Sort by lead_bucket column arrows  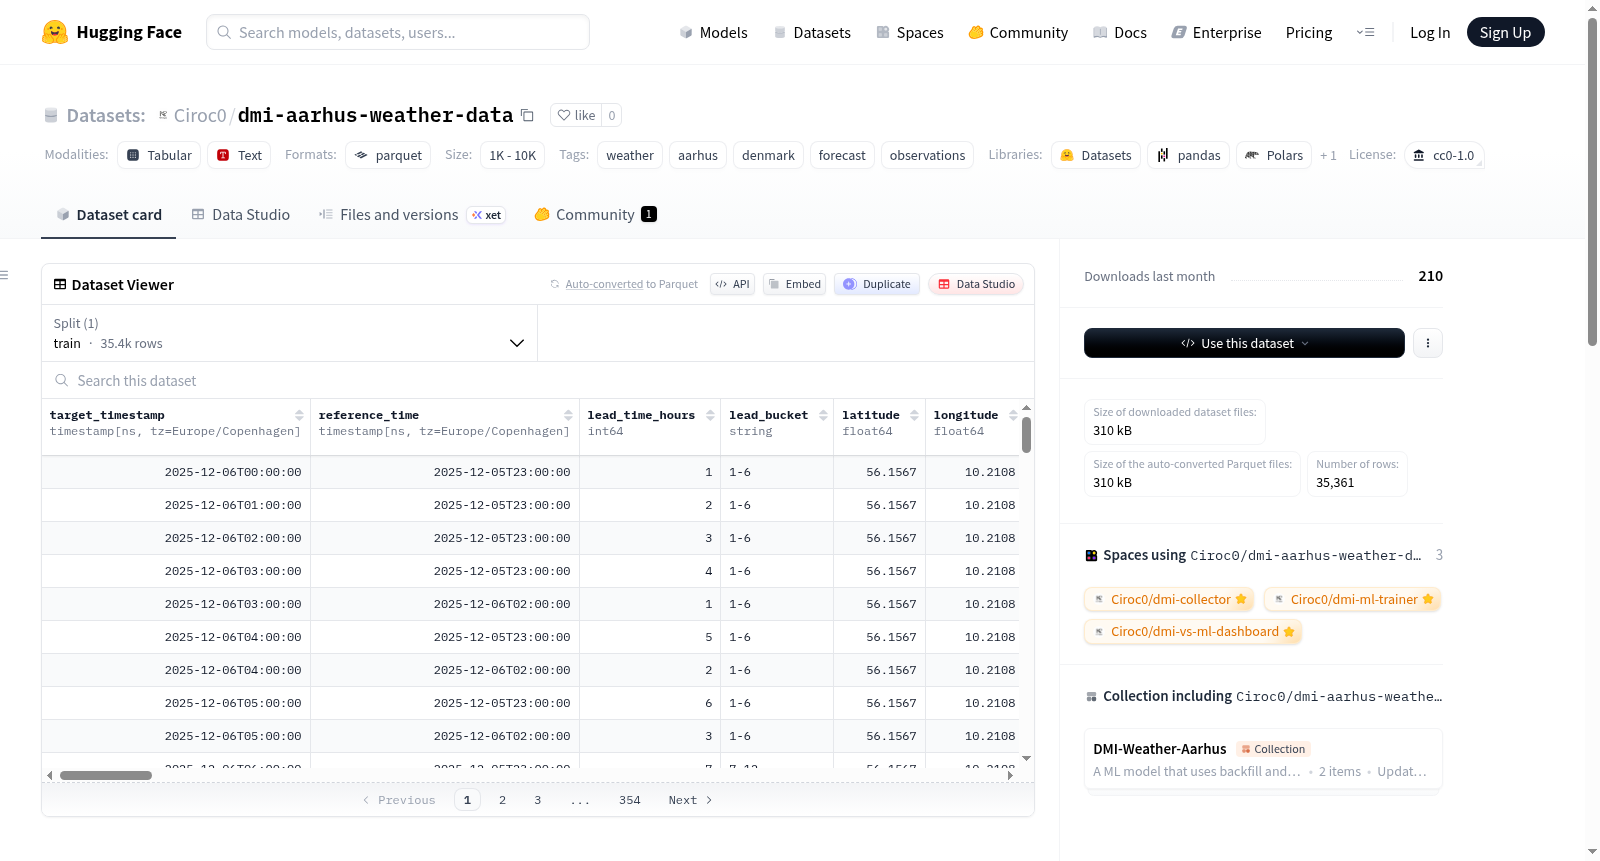823,415
